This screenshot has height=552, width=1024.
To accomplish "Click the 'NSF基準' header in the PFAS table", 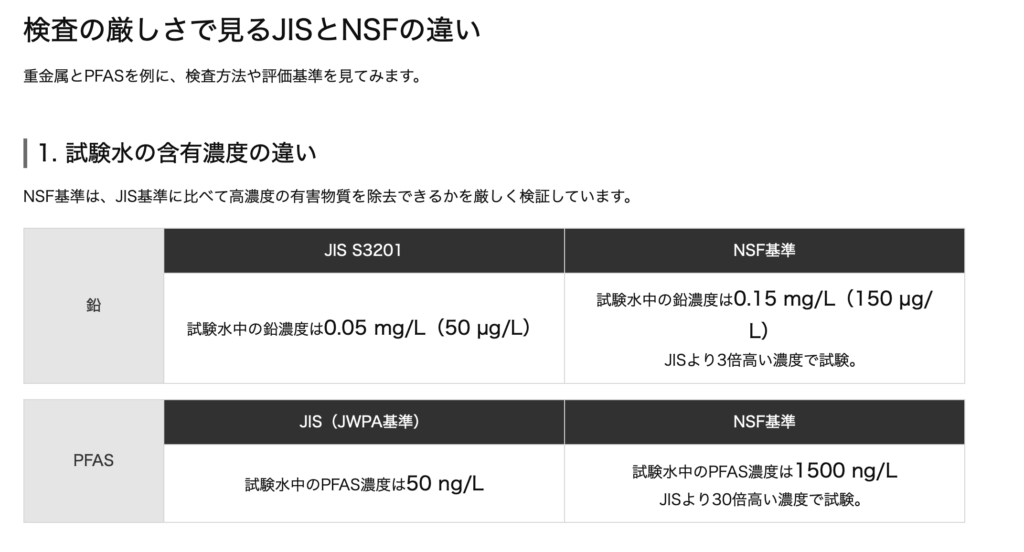I will point(764,421).
